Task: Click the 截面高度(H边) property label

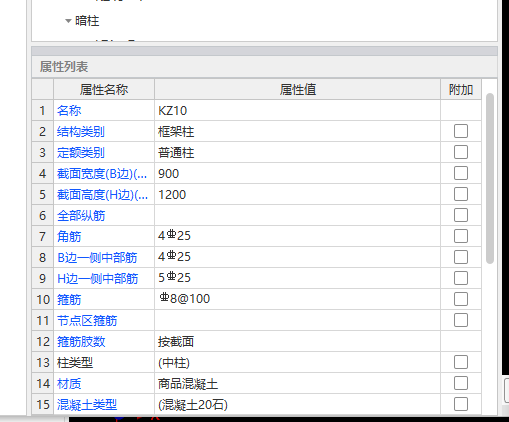Action: (102, 194)
